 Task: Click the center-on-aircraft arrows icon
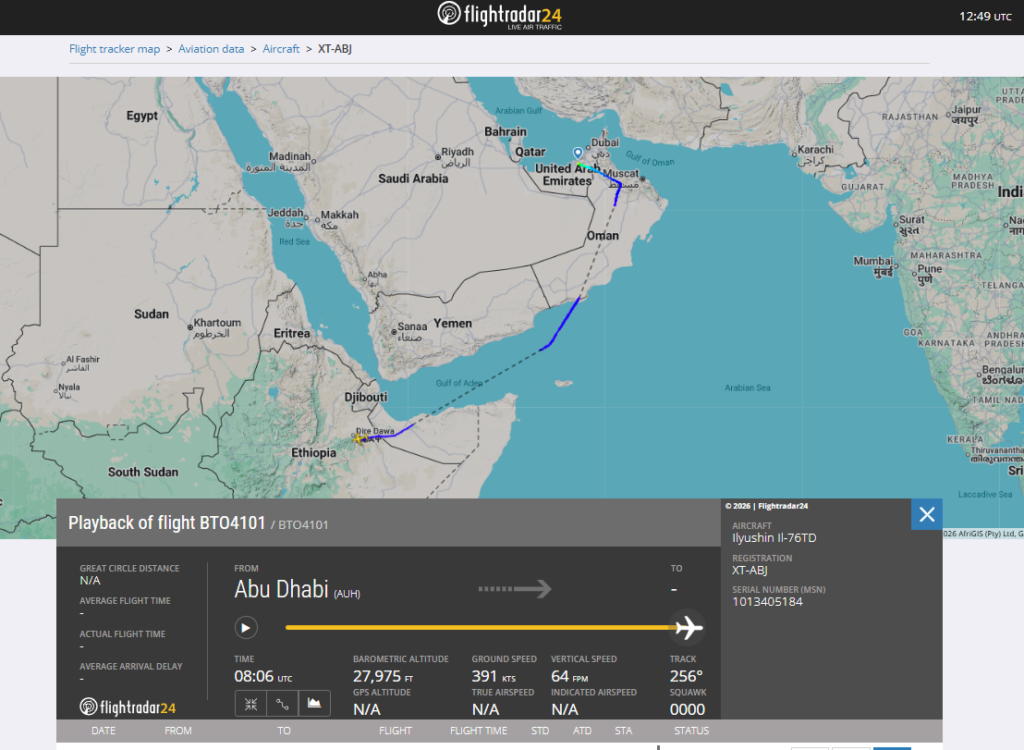point(251,704)
